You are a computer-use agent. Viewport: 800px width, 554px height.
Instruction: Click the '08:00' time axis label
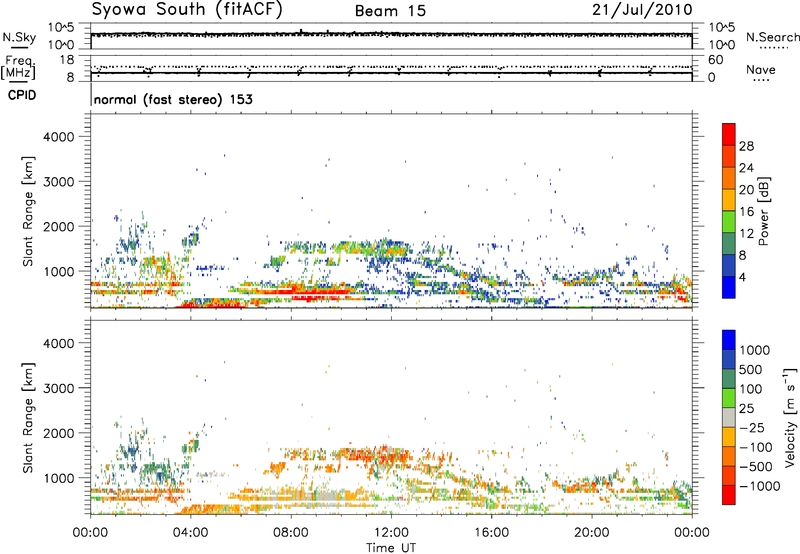(x=291, y=533)
